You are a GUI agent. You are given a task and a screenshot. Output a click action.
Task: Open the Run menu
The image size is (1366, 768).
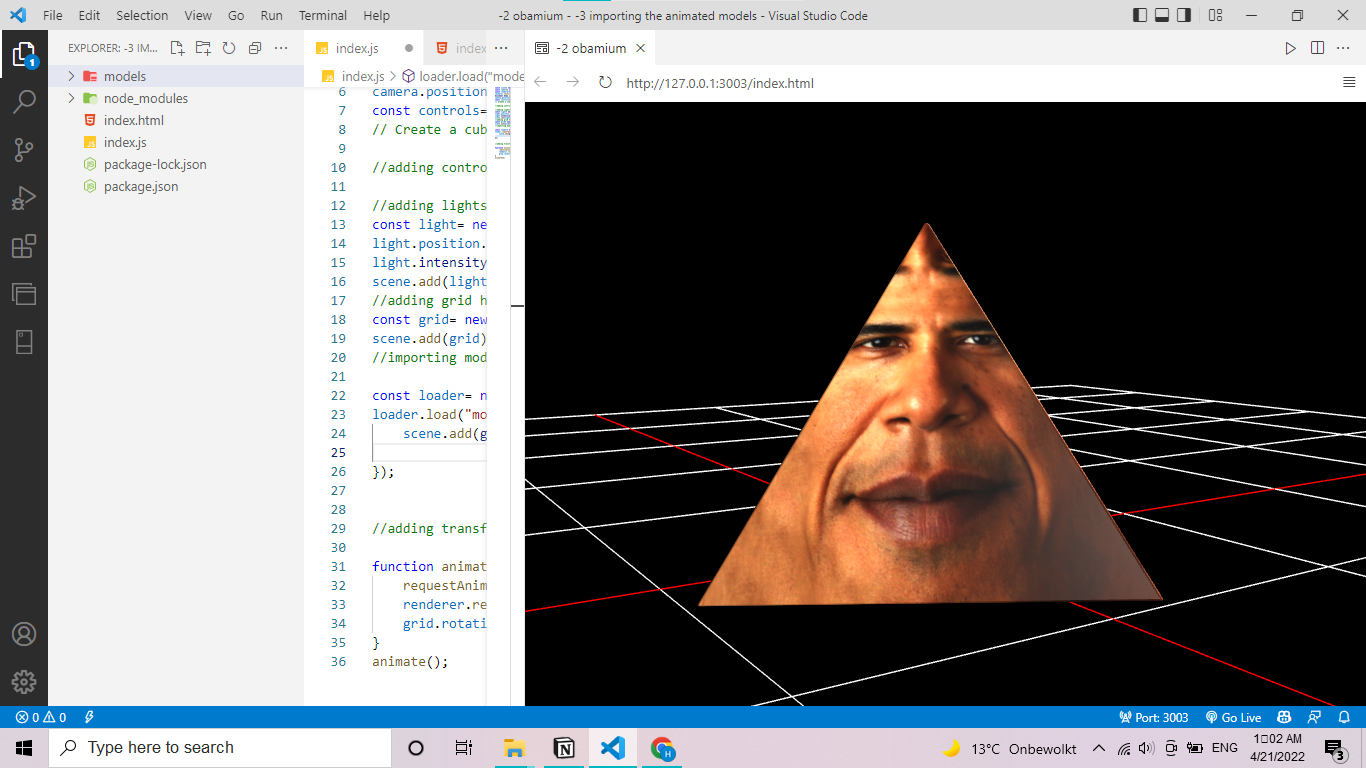pyautogui.click(x=271, y=15)
